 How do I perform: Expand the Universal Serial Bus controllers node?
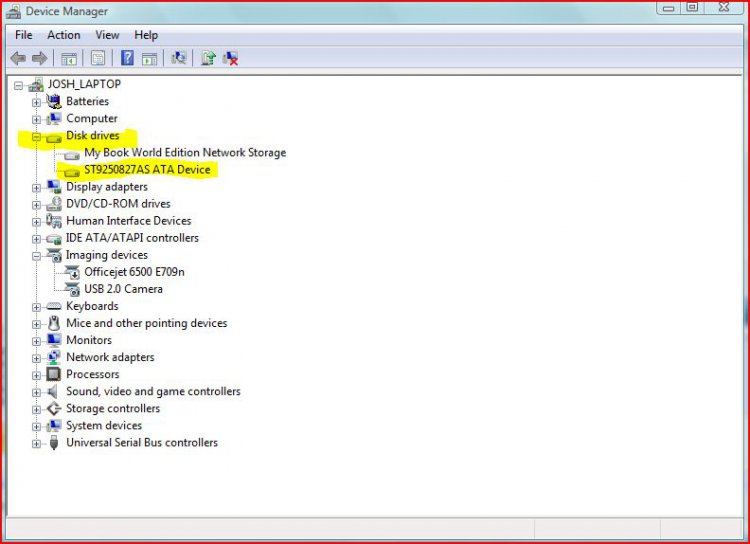tap(37, 443)
